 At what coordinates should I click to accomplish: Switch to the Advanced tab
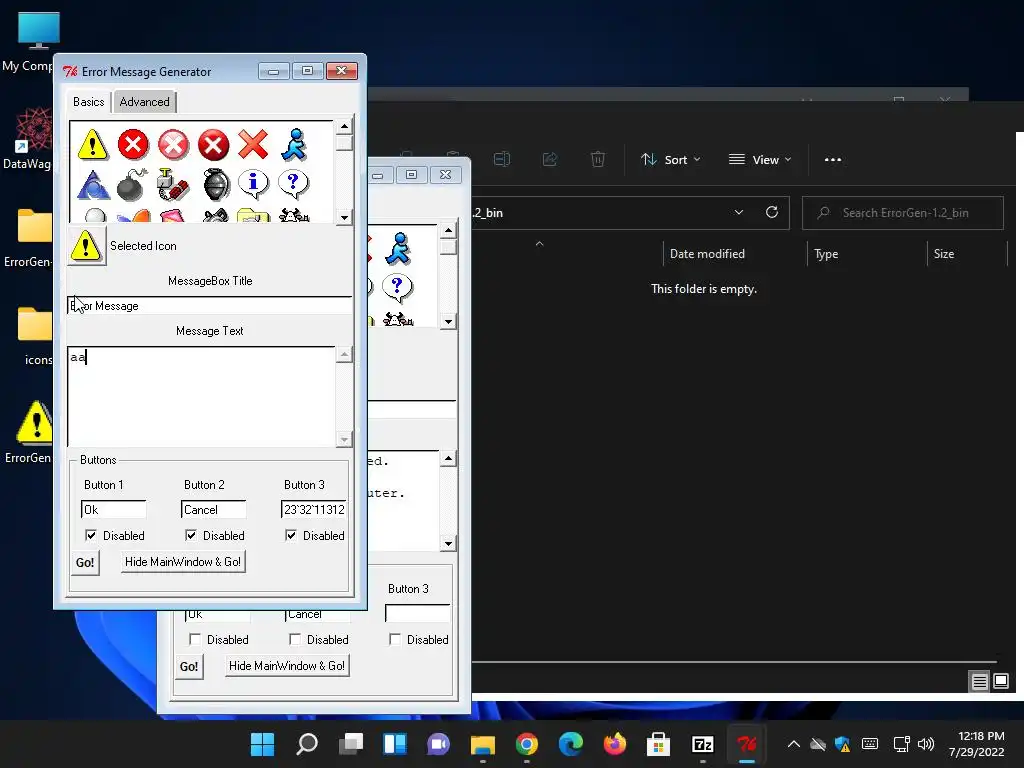pyautogui.click(x=144, y=102)
